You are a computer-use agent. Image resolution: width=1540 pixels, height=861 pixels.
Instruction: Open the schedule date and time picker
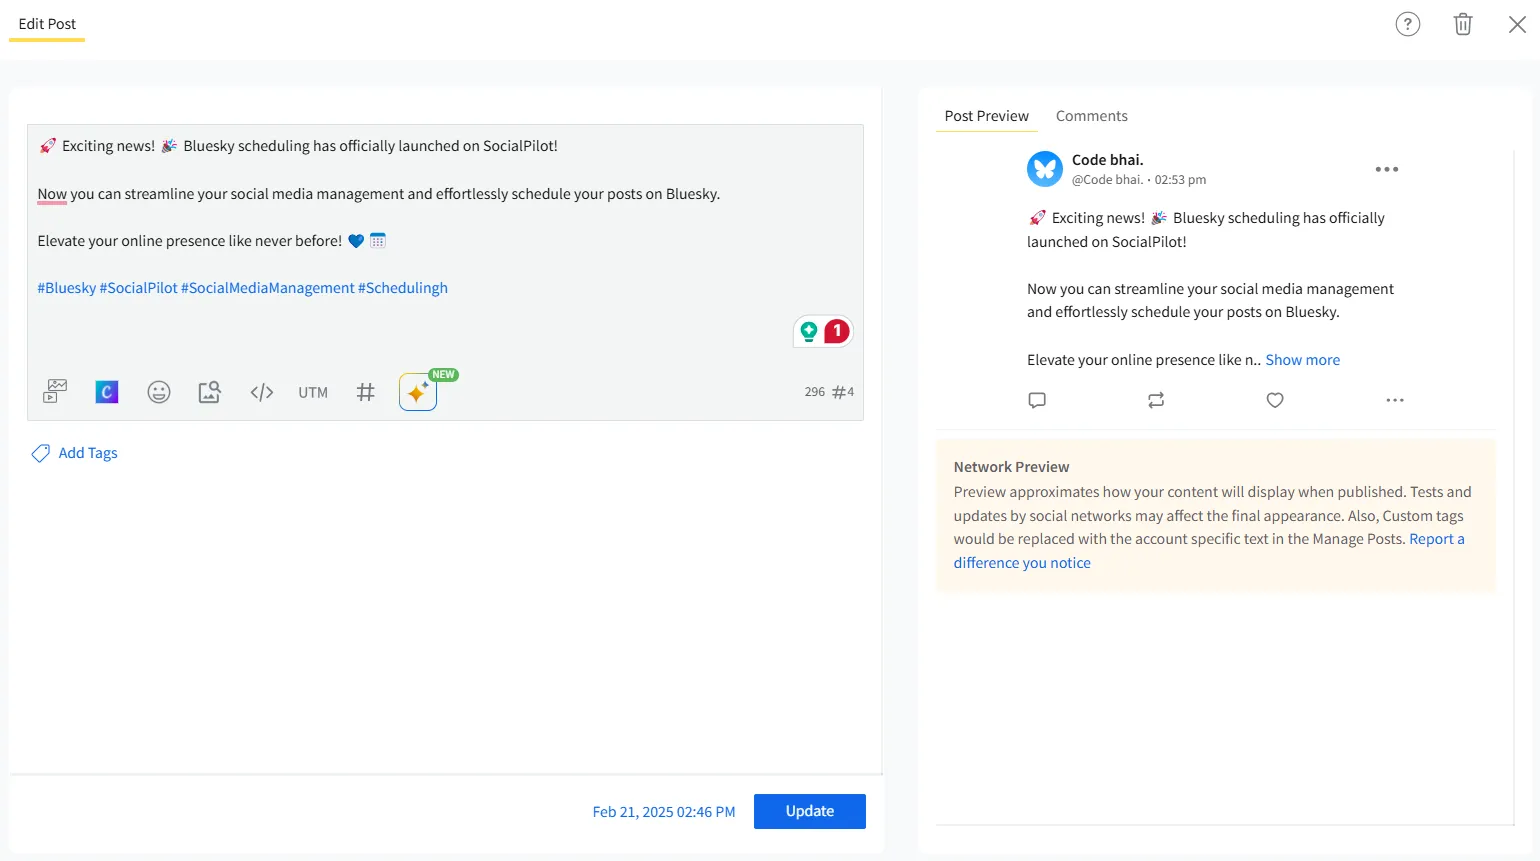[664, 811]
